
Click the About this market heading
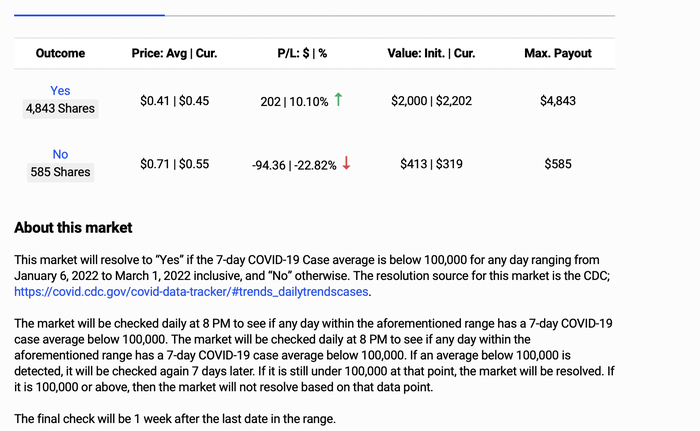[x=73, y=228]
